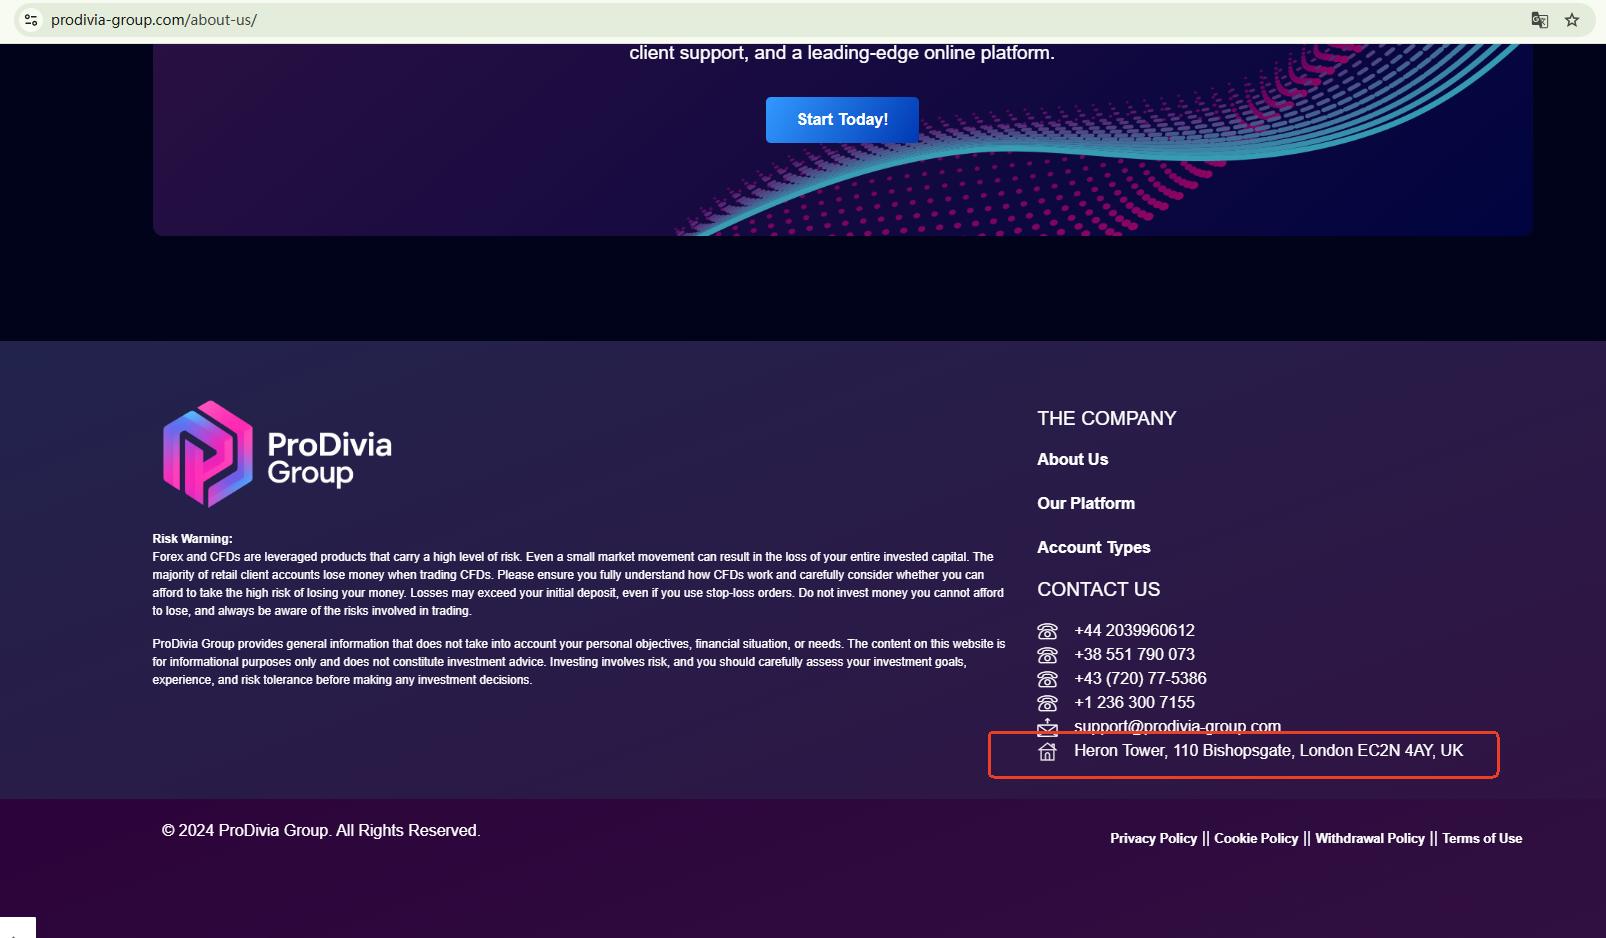This screenshot has height=938, width=1606.
Task: Click the envelope icon beside support email
Action: coord(1047,727)
